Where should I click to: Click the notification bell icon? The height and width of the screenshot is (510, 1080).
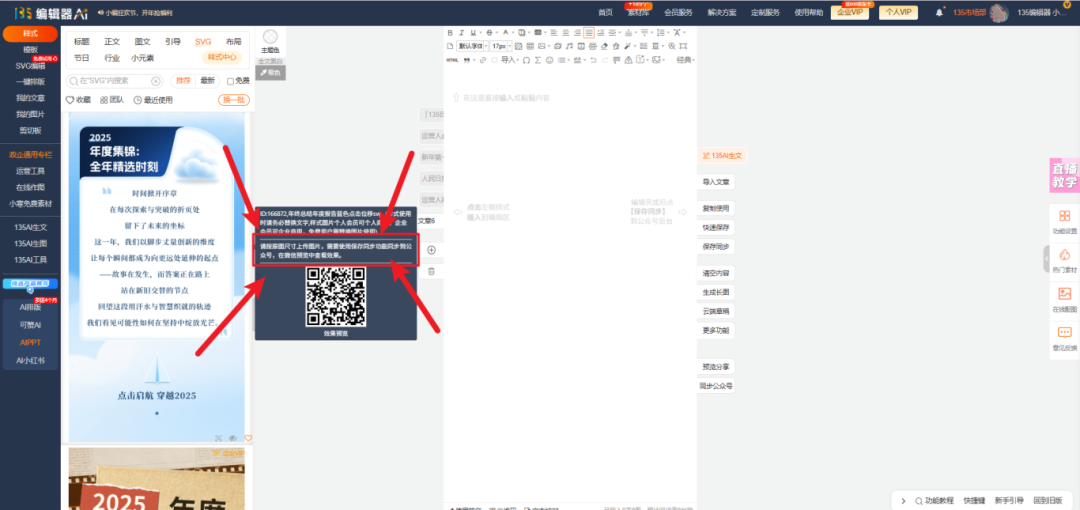pyautogui.click(x=939, y=12)
